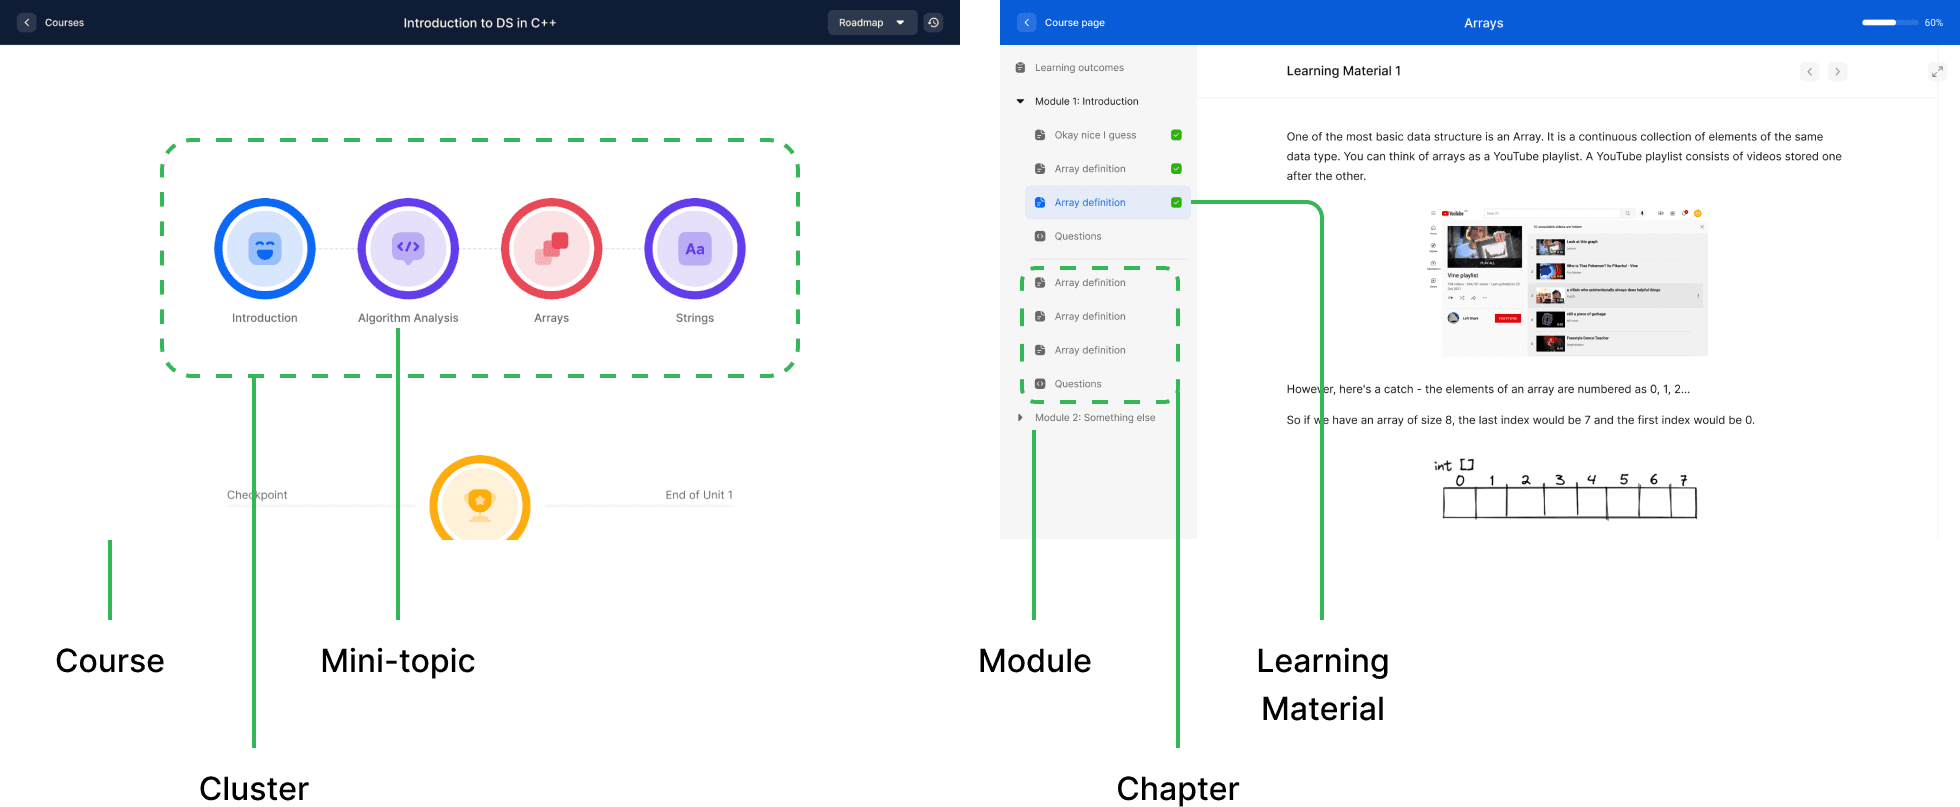Click the 60% course progress bar

pyautogui.click(x=1888, y=22)
